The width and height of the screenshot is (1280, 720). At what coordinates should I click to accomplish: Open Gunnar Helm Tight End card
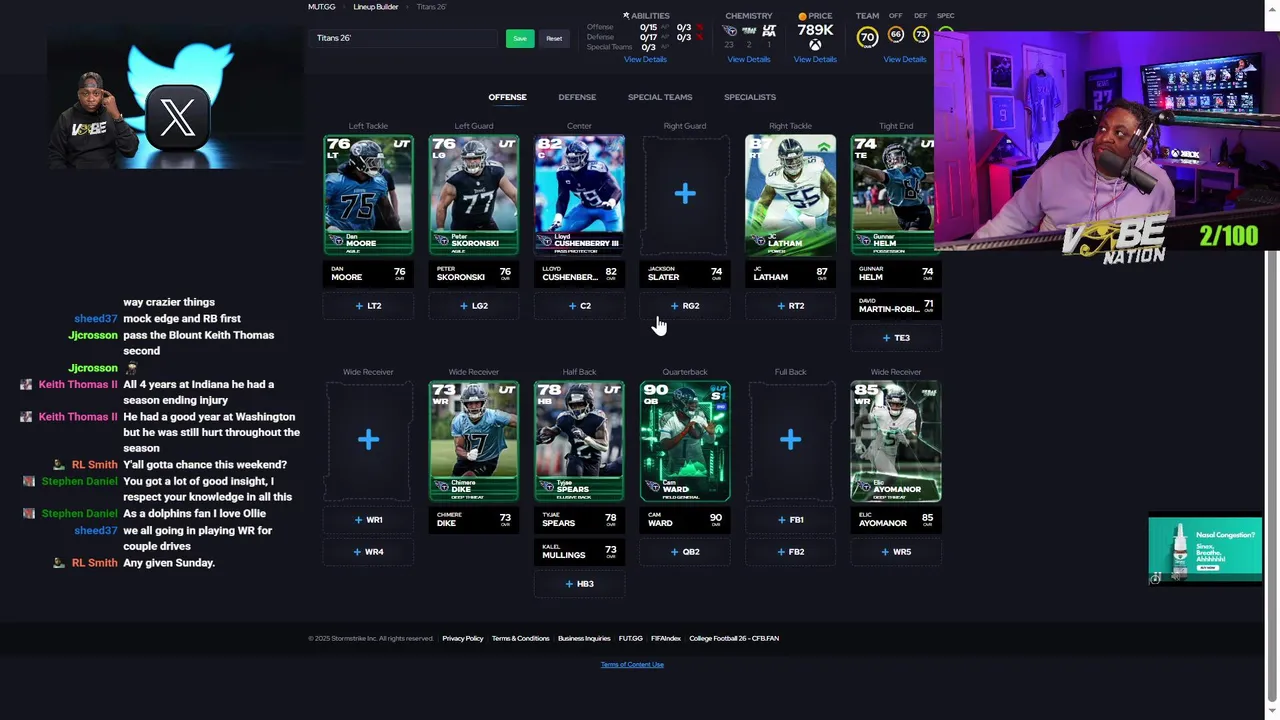click(x=893, y=194)
